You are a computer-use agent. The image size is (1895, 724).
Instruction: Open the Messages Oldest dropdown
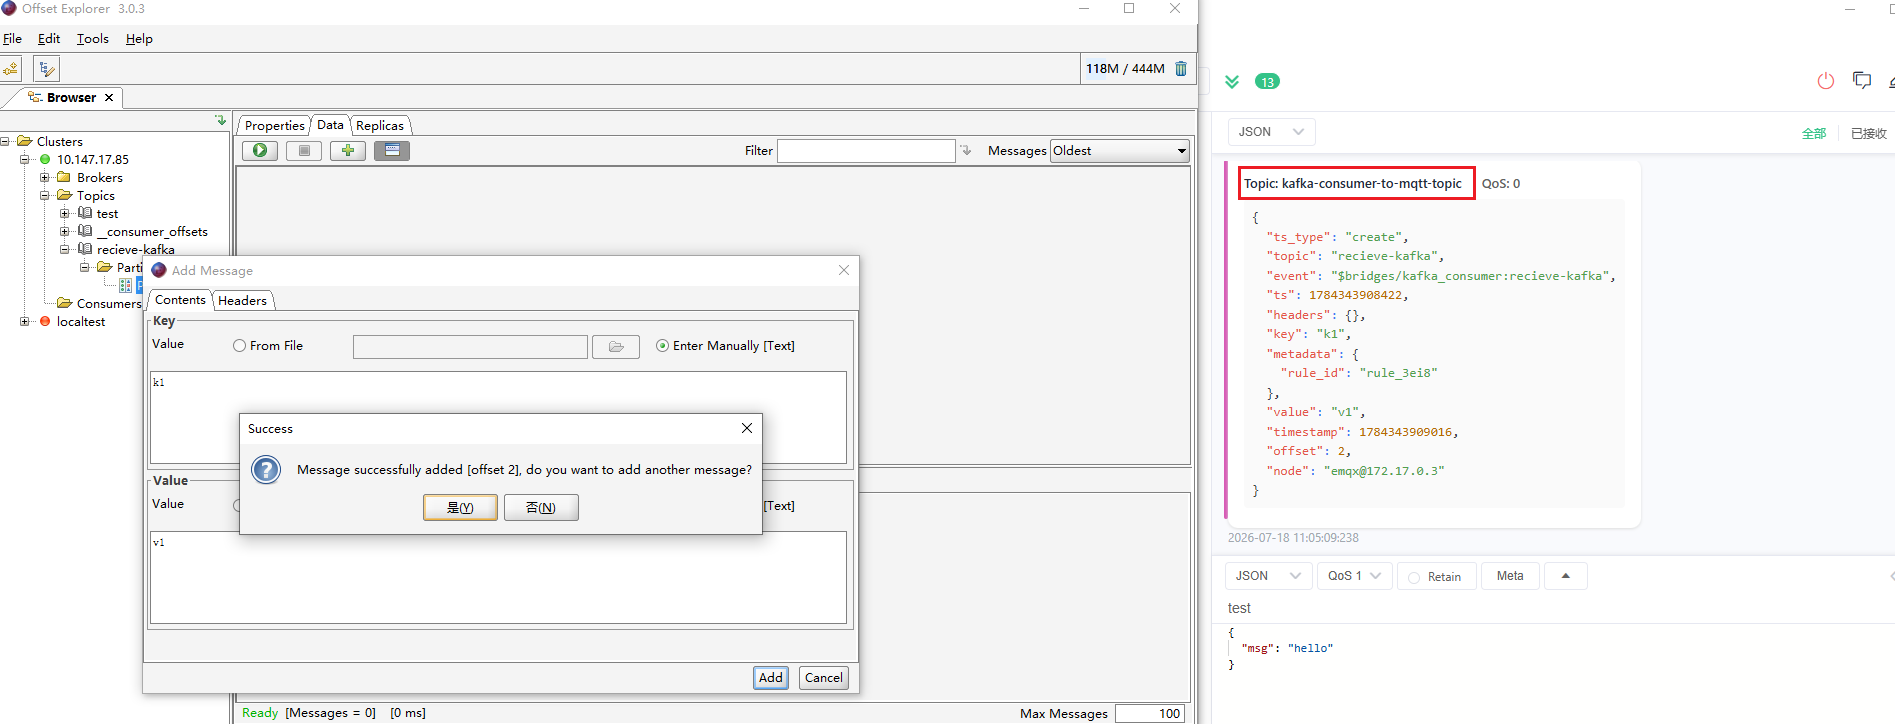[1120, 151]
